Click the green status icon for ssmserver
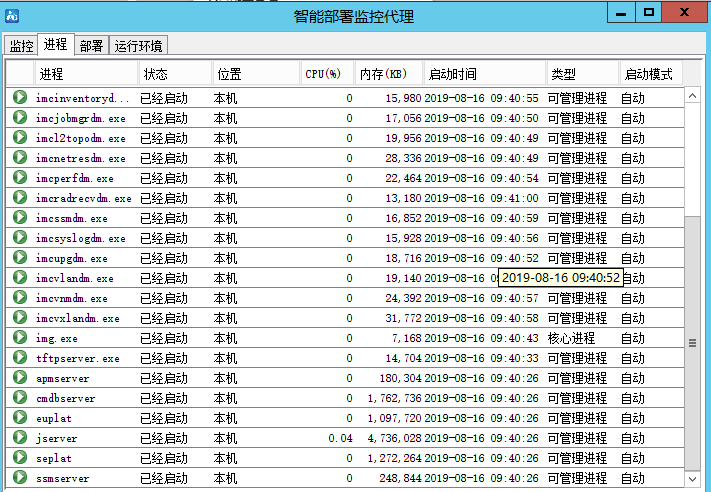The width and height of the screenshot is (711, 492). 20,477
